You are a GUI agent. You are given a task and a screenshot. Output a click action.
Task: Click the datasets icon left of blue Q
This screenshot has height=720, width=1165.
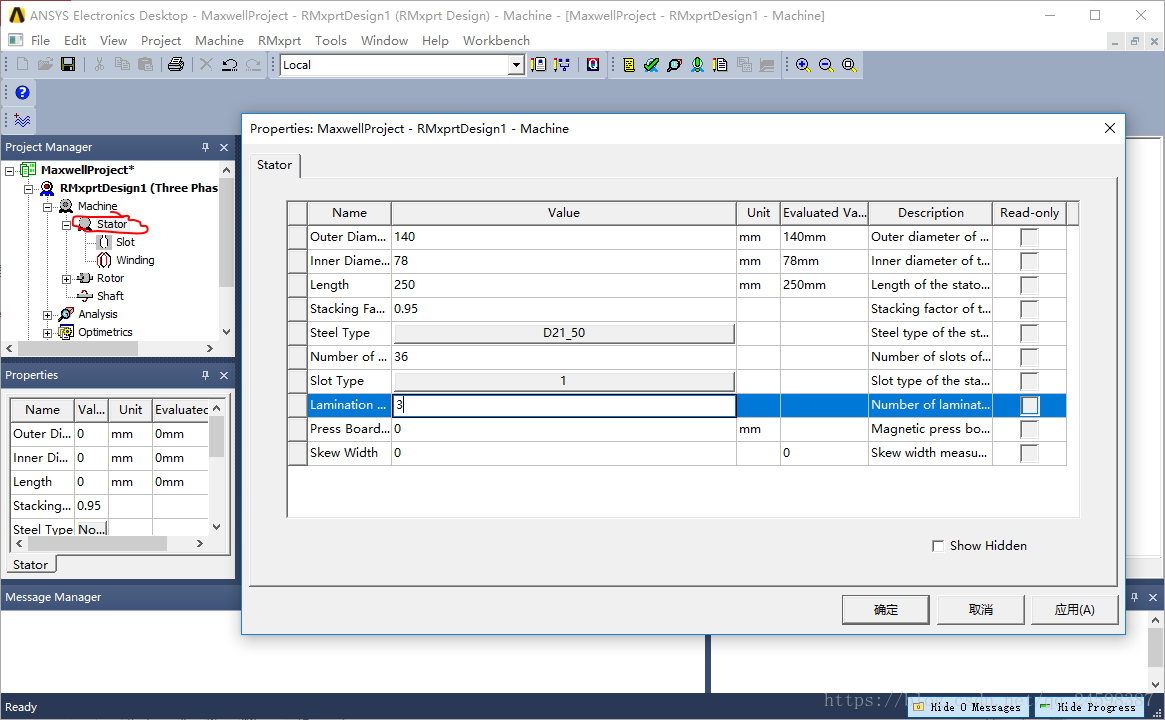562,65
